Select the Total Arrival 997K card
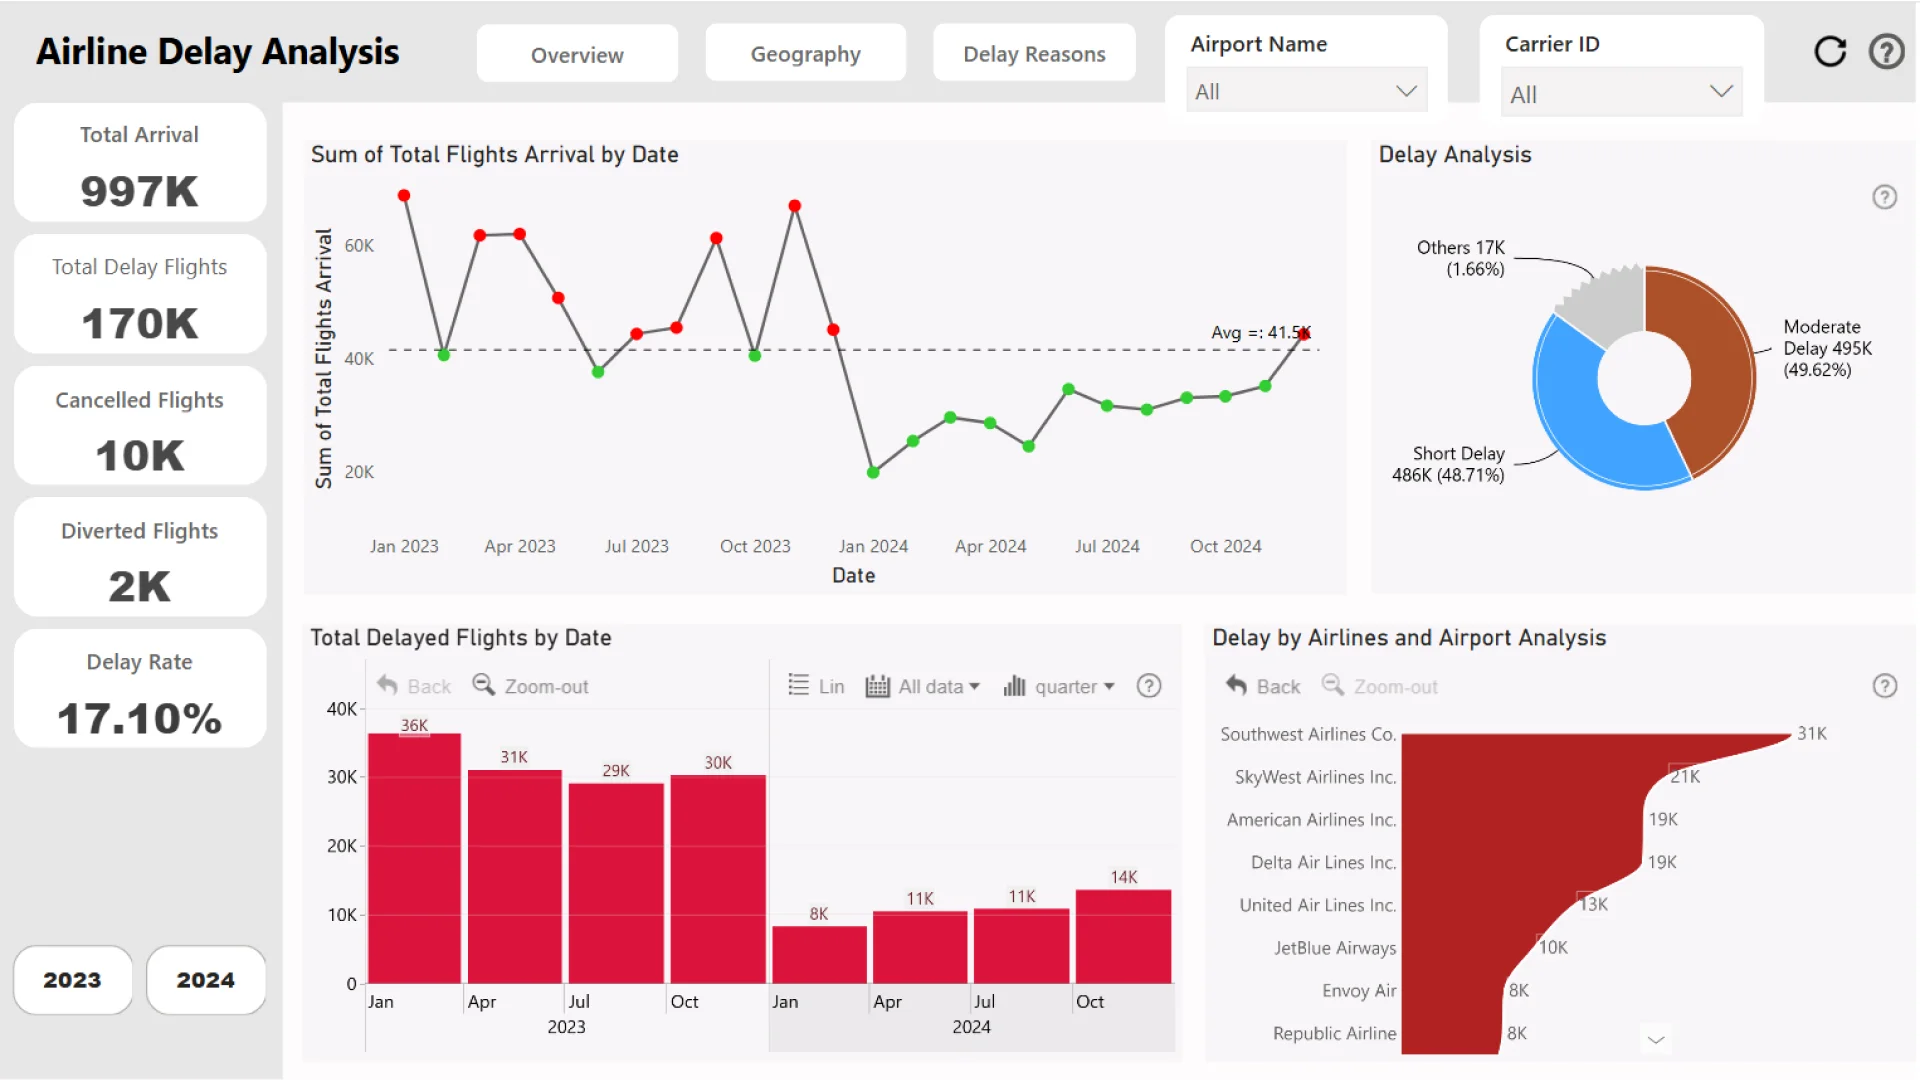Viewport: 1920px width, 1080px height. (140, 163)
